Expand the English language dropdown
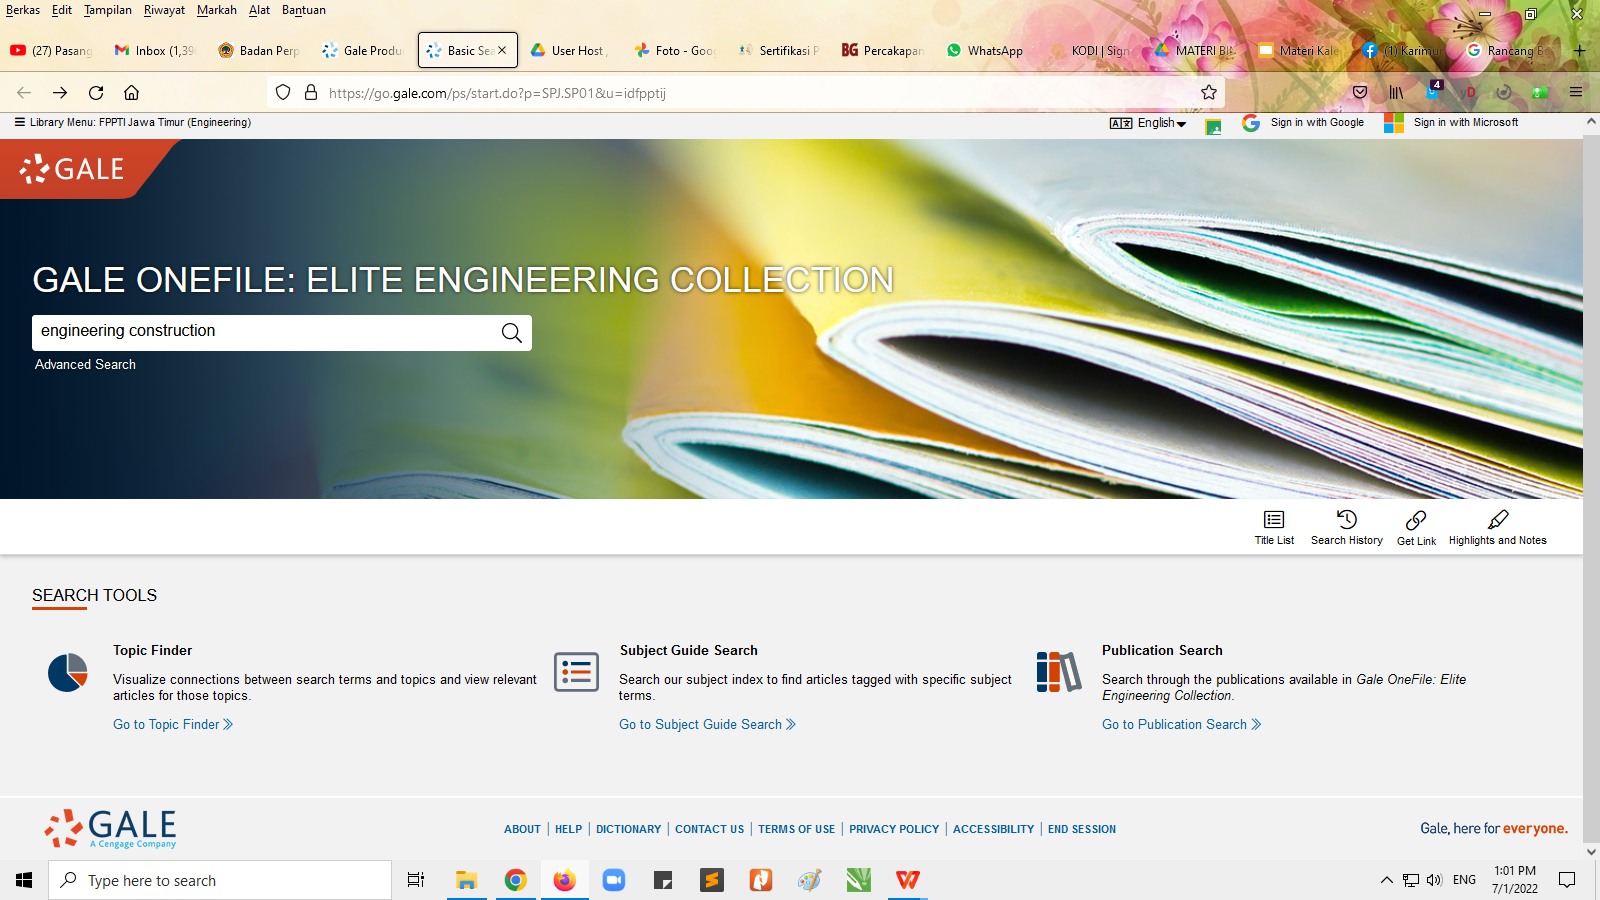Screen dimensions: 1600x900 1148,123
